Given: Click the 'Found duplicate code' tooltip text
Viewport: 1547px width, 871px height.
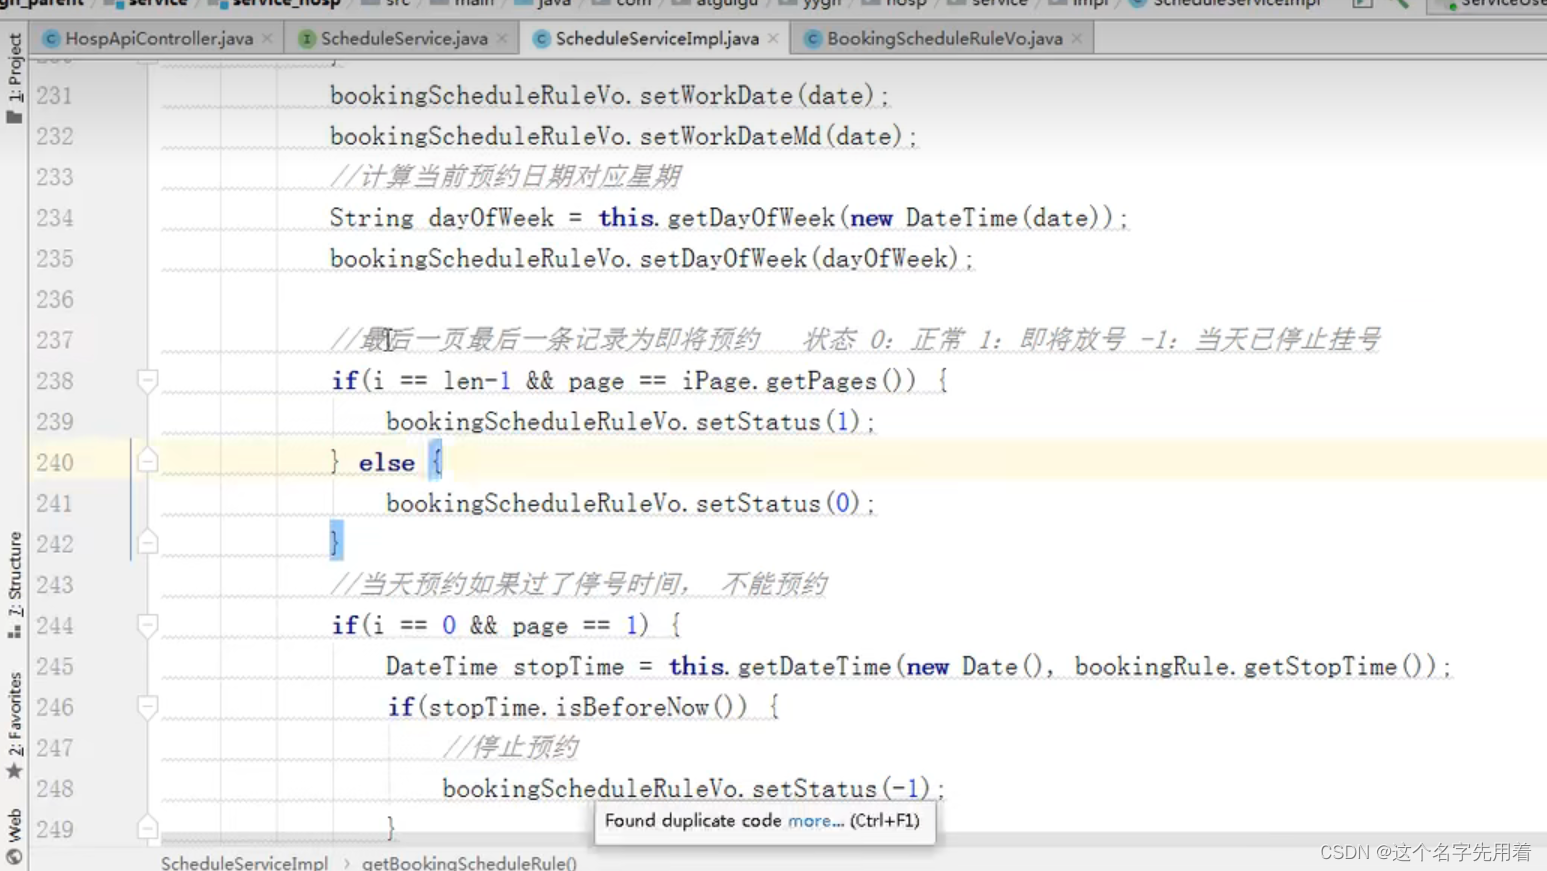Looking at the screenshot, I should (692, 820).
